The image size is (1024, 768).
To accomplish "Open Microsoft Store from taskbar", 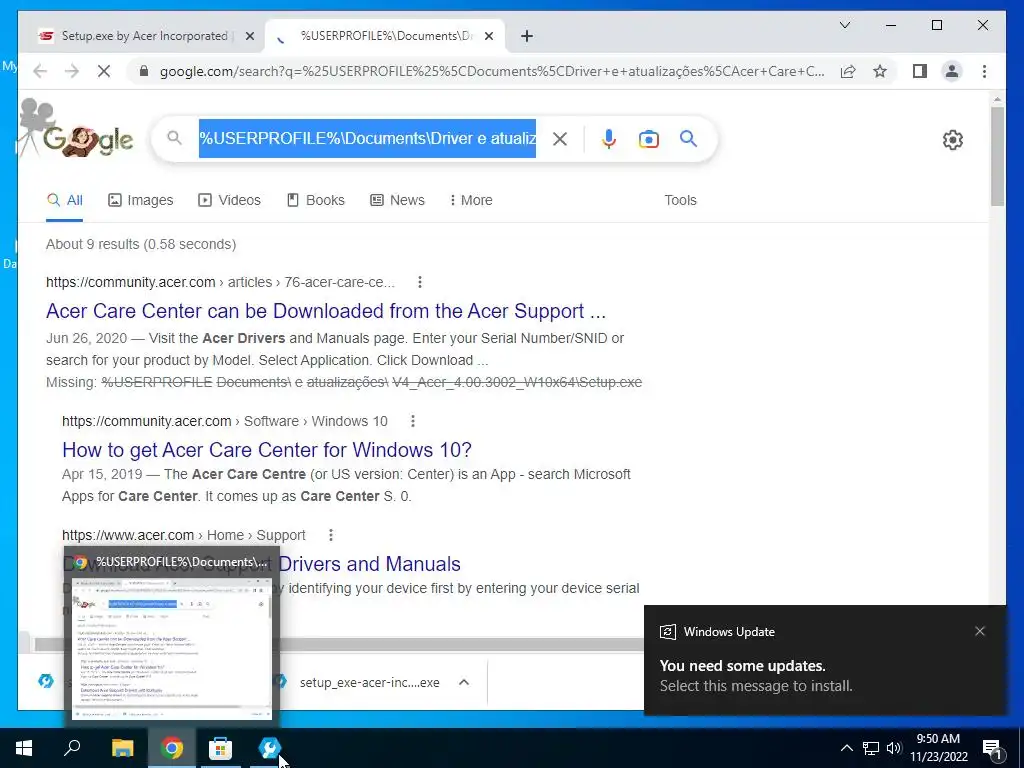I will (x=220, y=748).
